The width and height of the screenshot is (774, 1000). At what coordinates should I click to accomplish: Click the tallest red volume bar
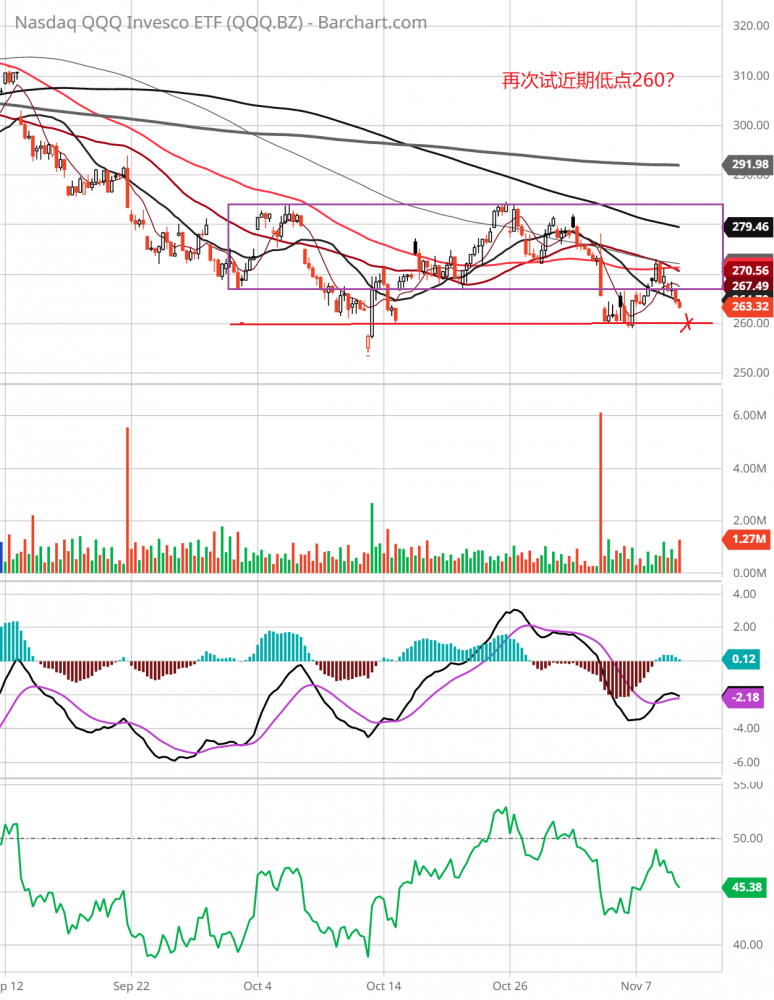[x=600, y=490]
